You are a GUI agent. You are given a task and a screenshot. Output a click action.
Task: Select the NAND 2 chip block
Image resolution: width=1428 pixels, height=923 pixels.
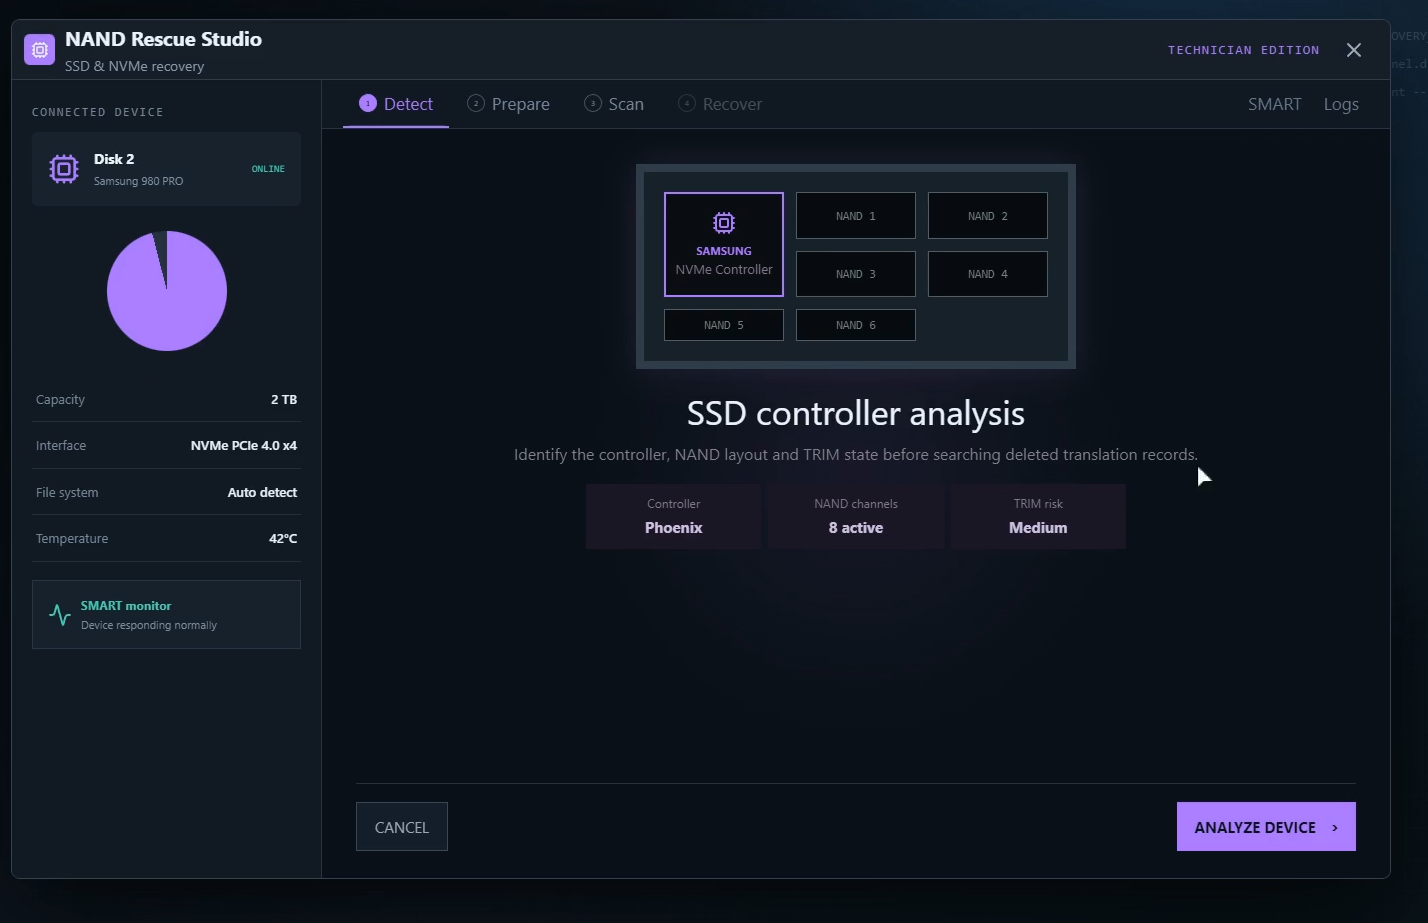coord(988,216)
